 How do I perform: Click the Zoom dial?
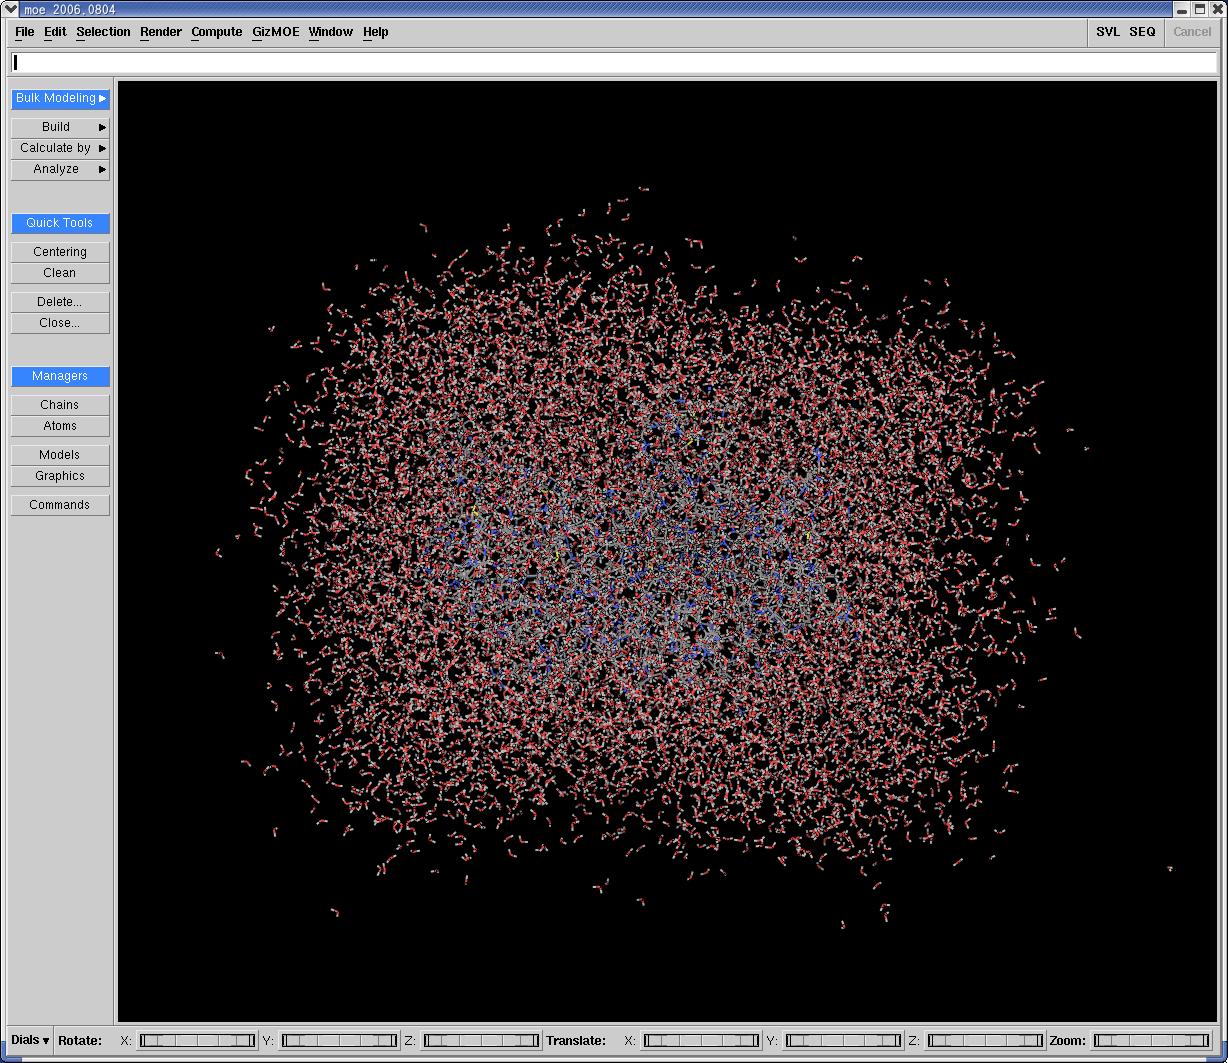click(1152, 1041)
